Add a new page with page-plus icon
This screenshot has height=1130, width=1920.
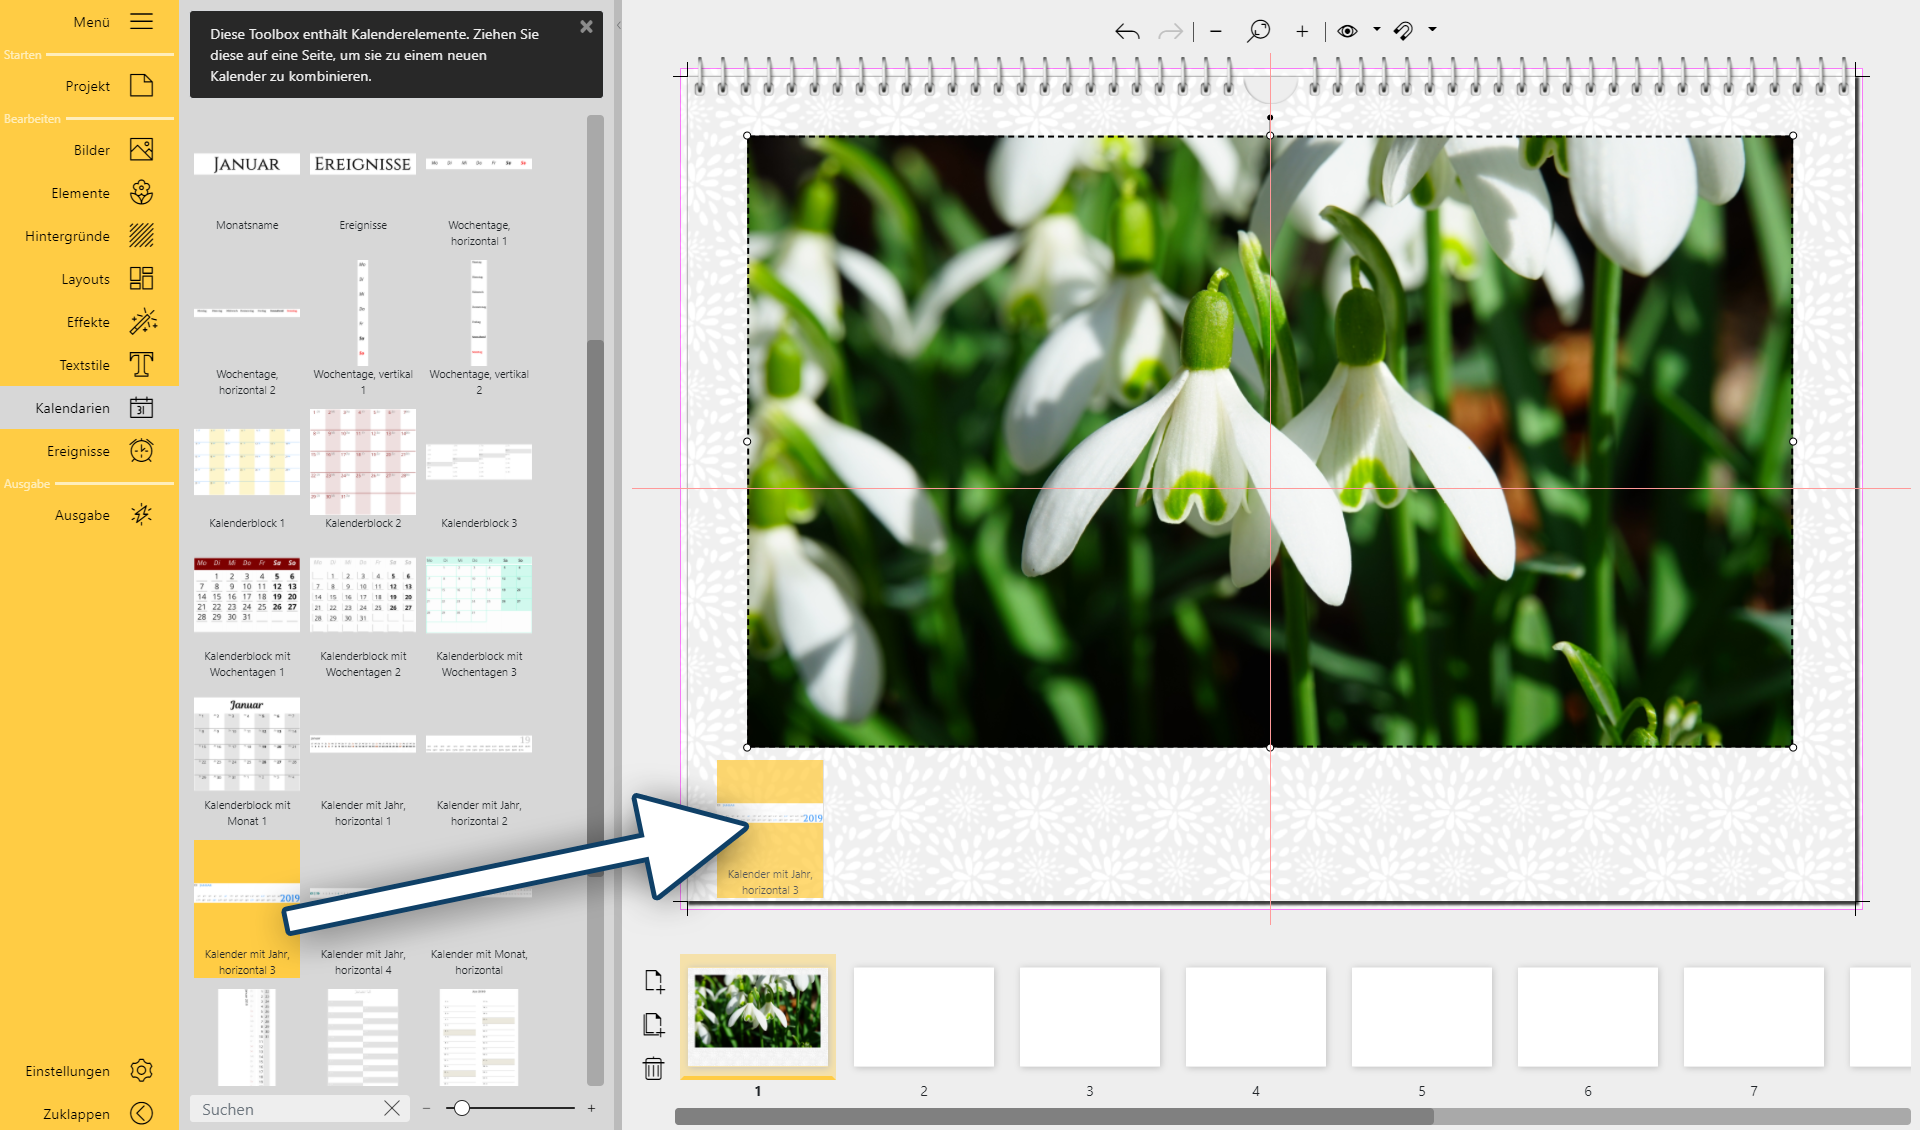coord(654,981)
